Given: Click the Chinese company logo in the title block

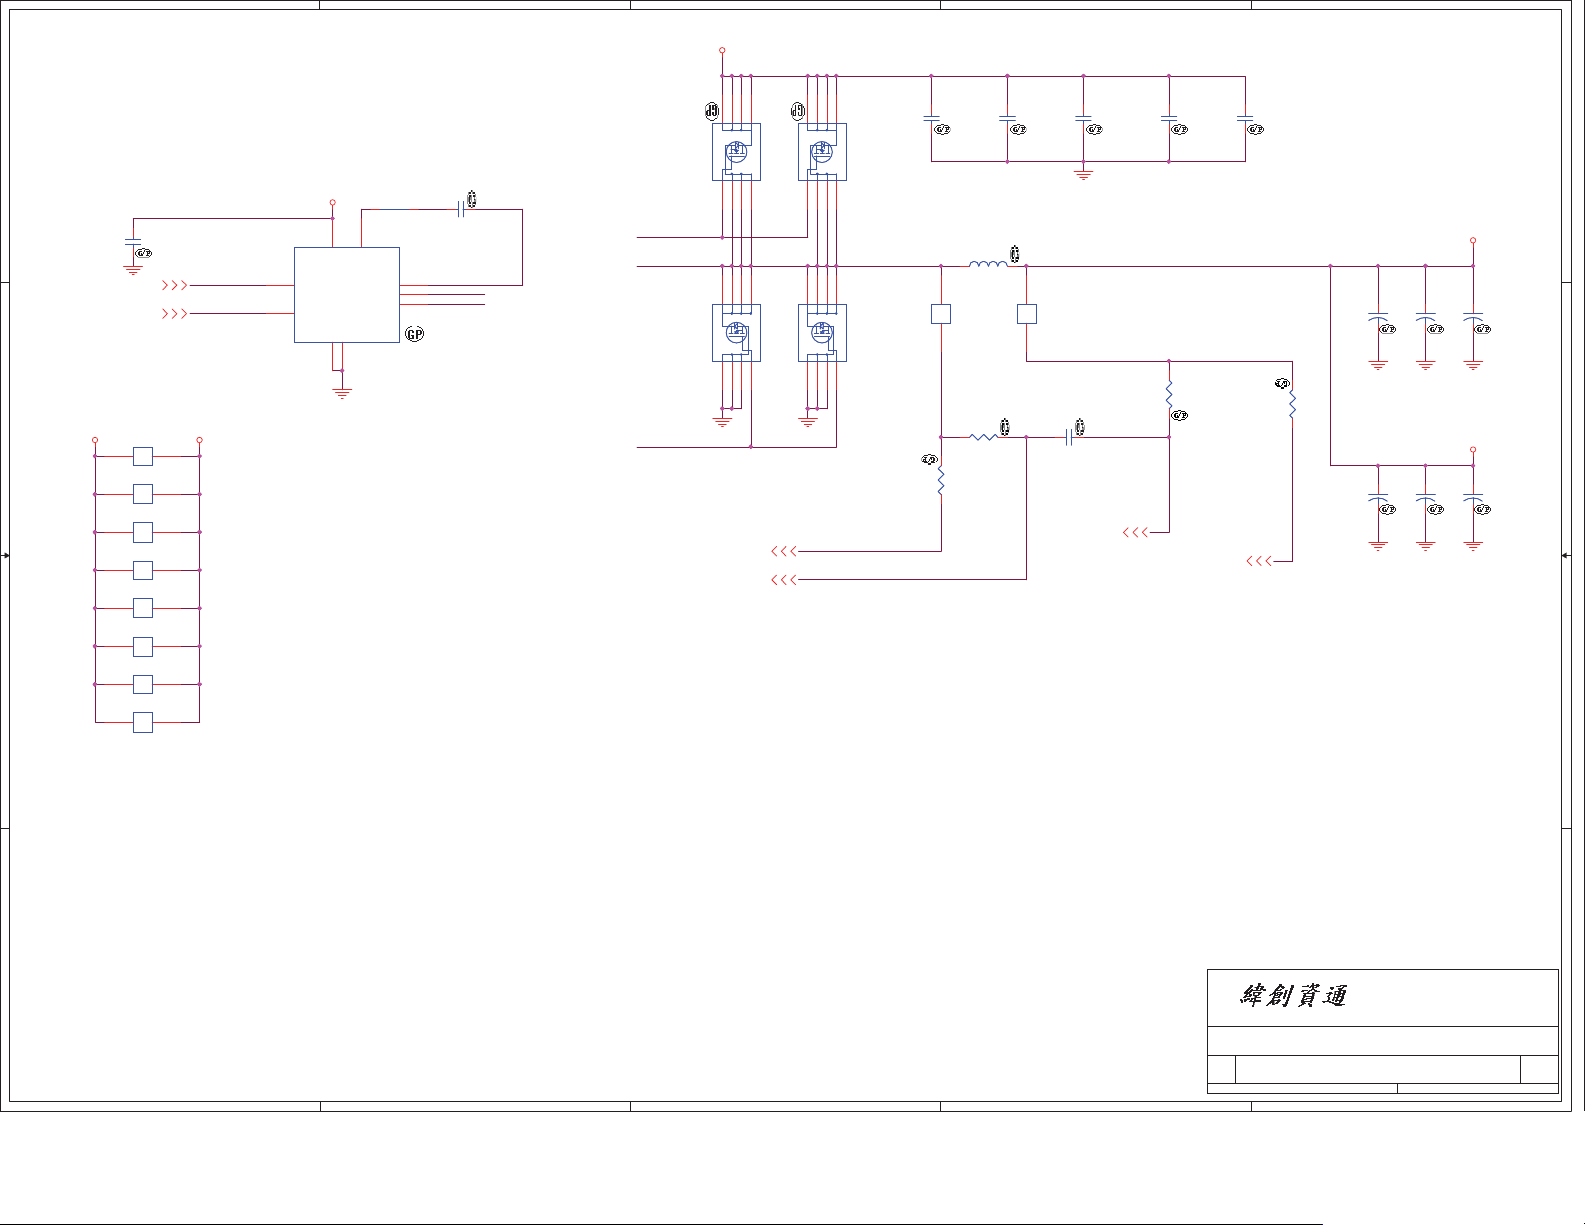Looking at the screenshot, I should click(1293, 995).
